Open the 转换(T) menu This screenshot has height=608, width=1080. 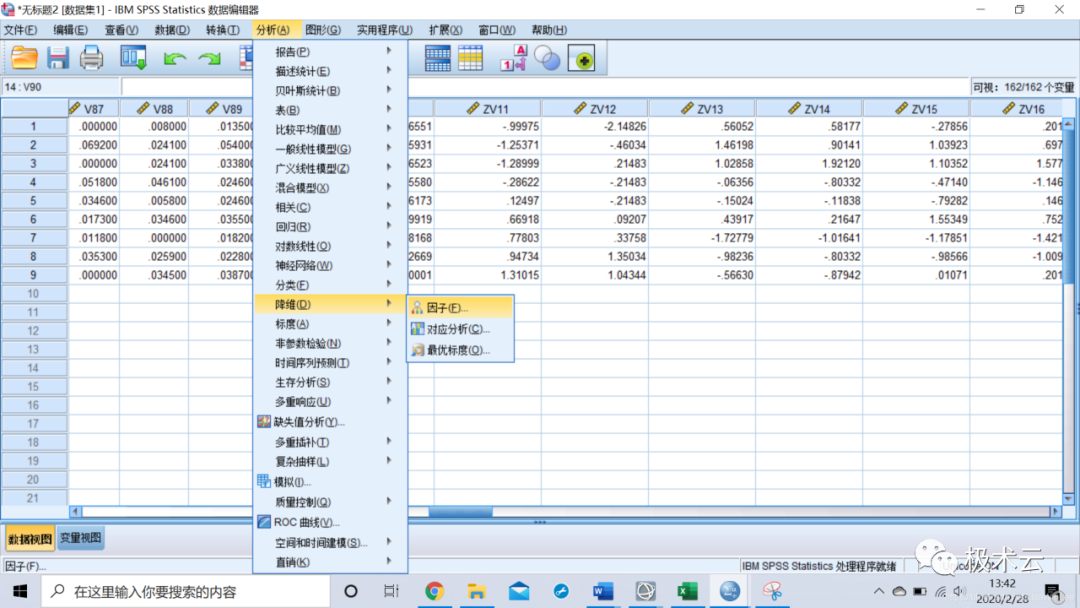click(222, 30)
